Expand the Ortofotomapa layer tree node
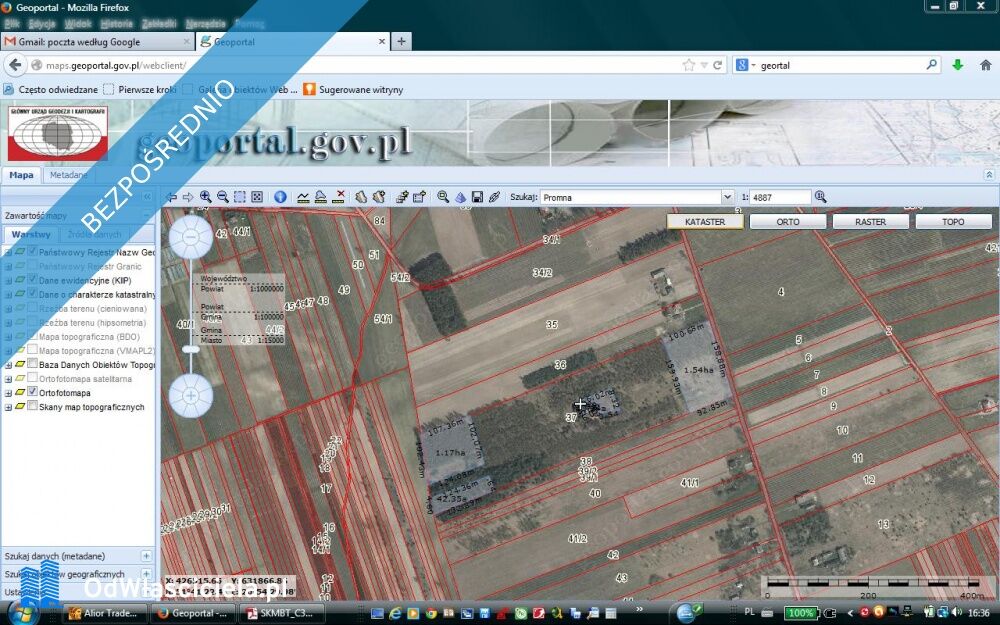The height and width of the screenshot is (625, 1000). 8,393
